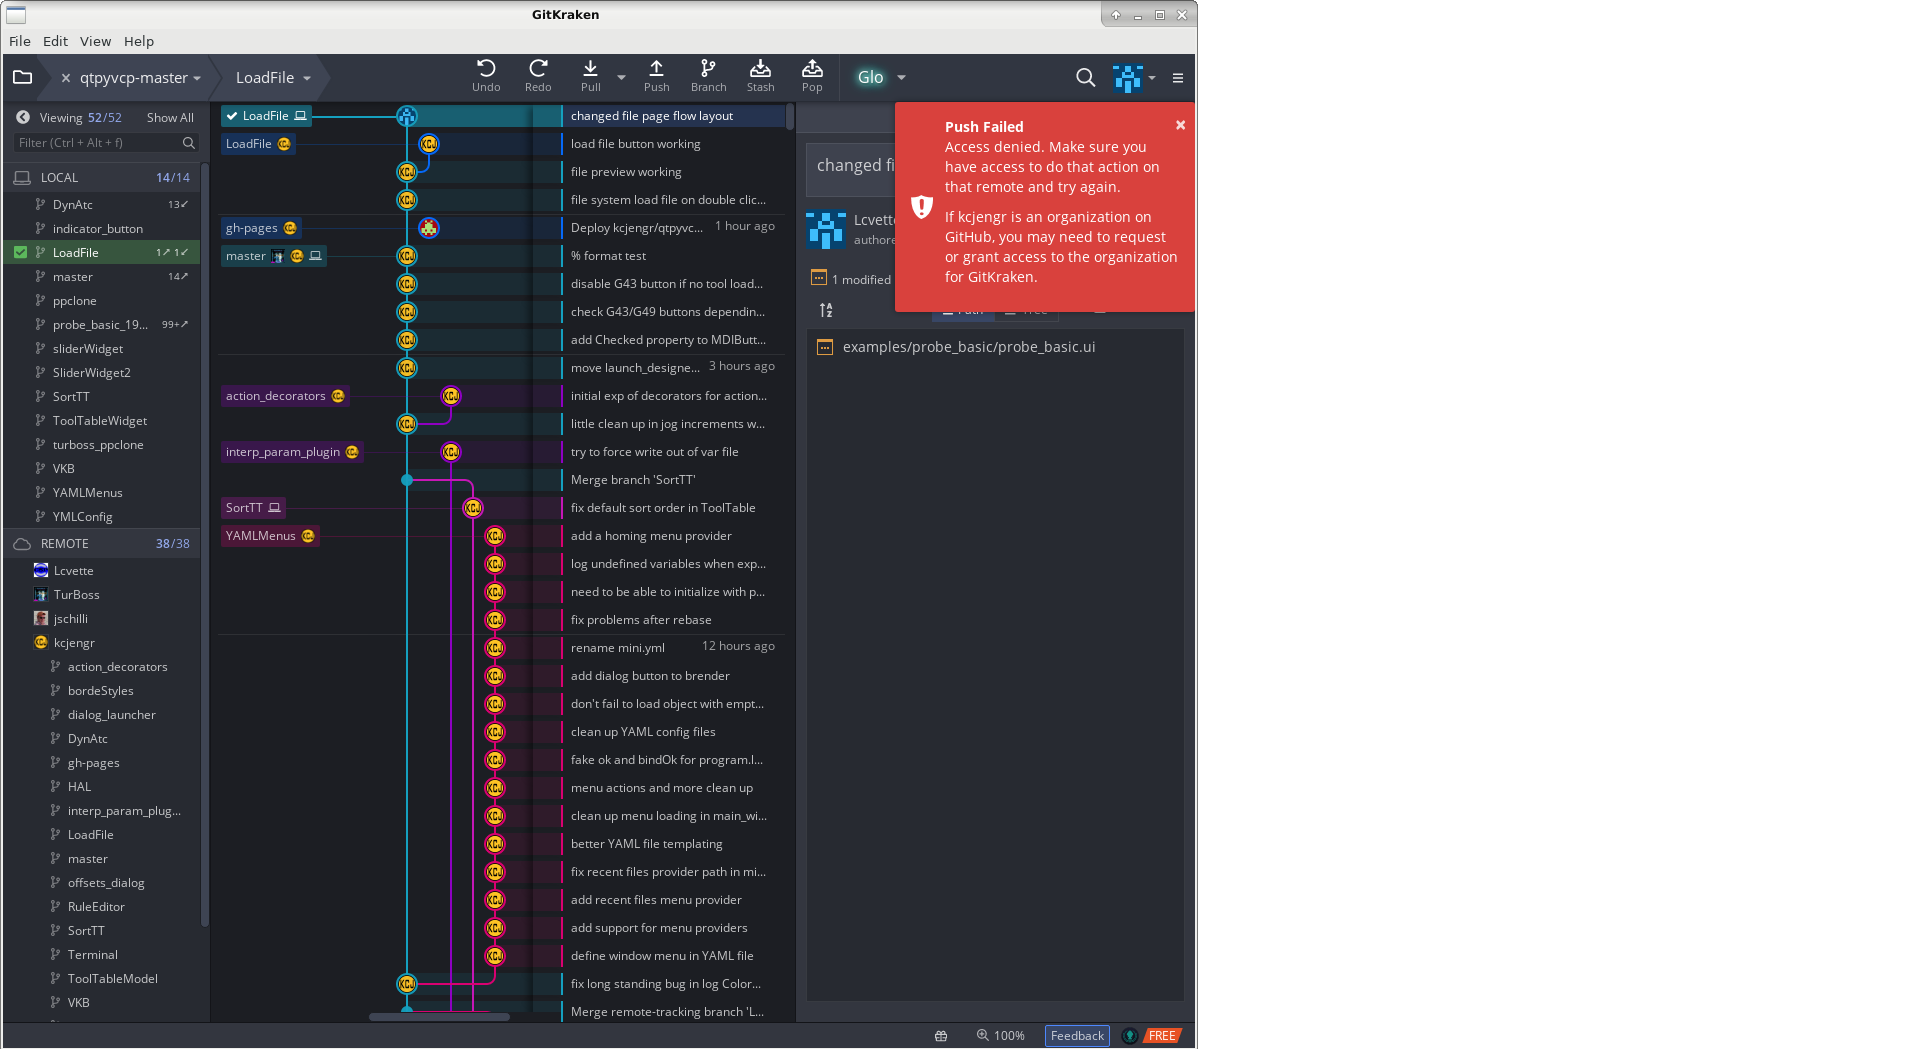Select the remote bordeStyles branch

pyautogui.click(x=101, y=690)
